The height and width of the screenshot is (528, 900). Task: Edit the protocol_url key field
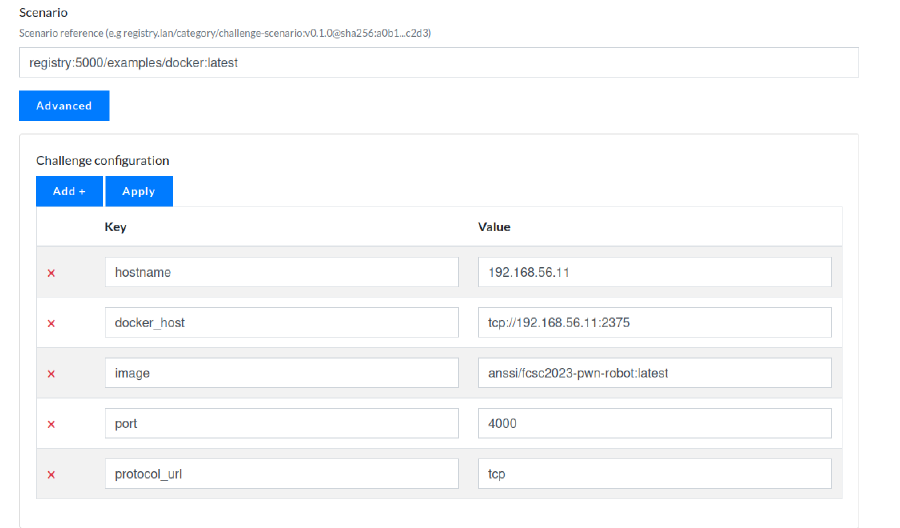281,473
